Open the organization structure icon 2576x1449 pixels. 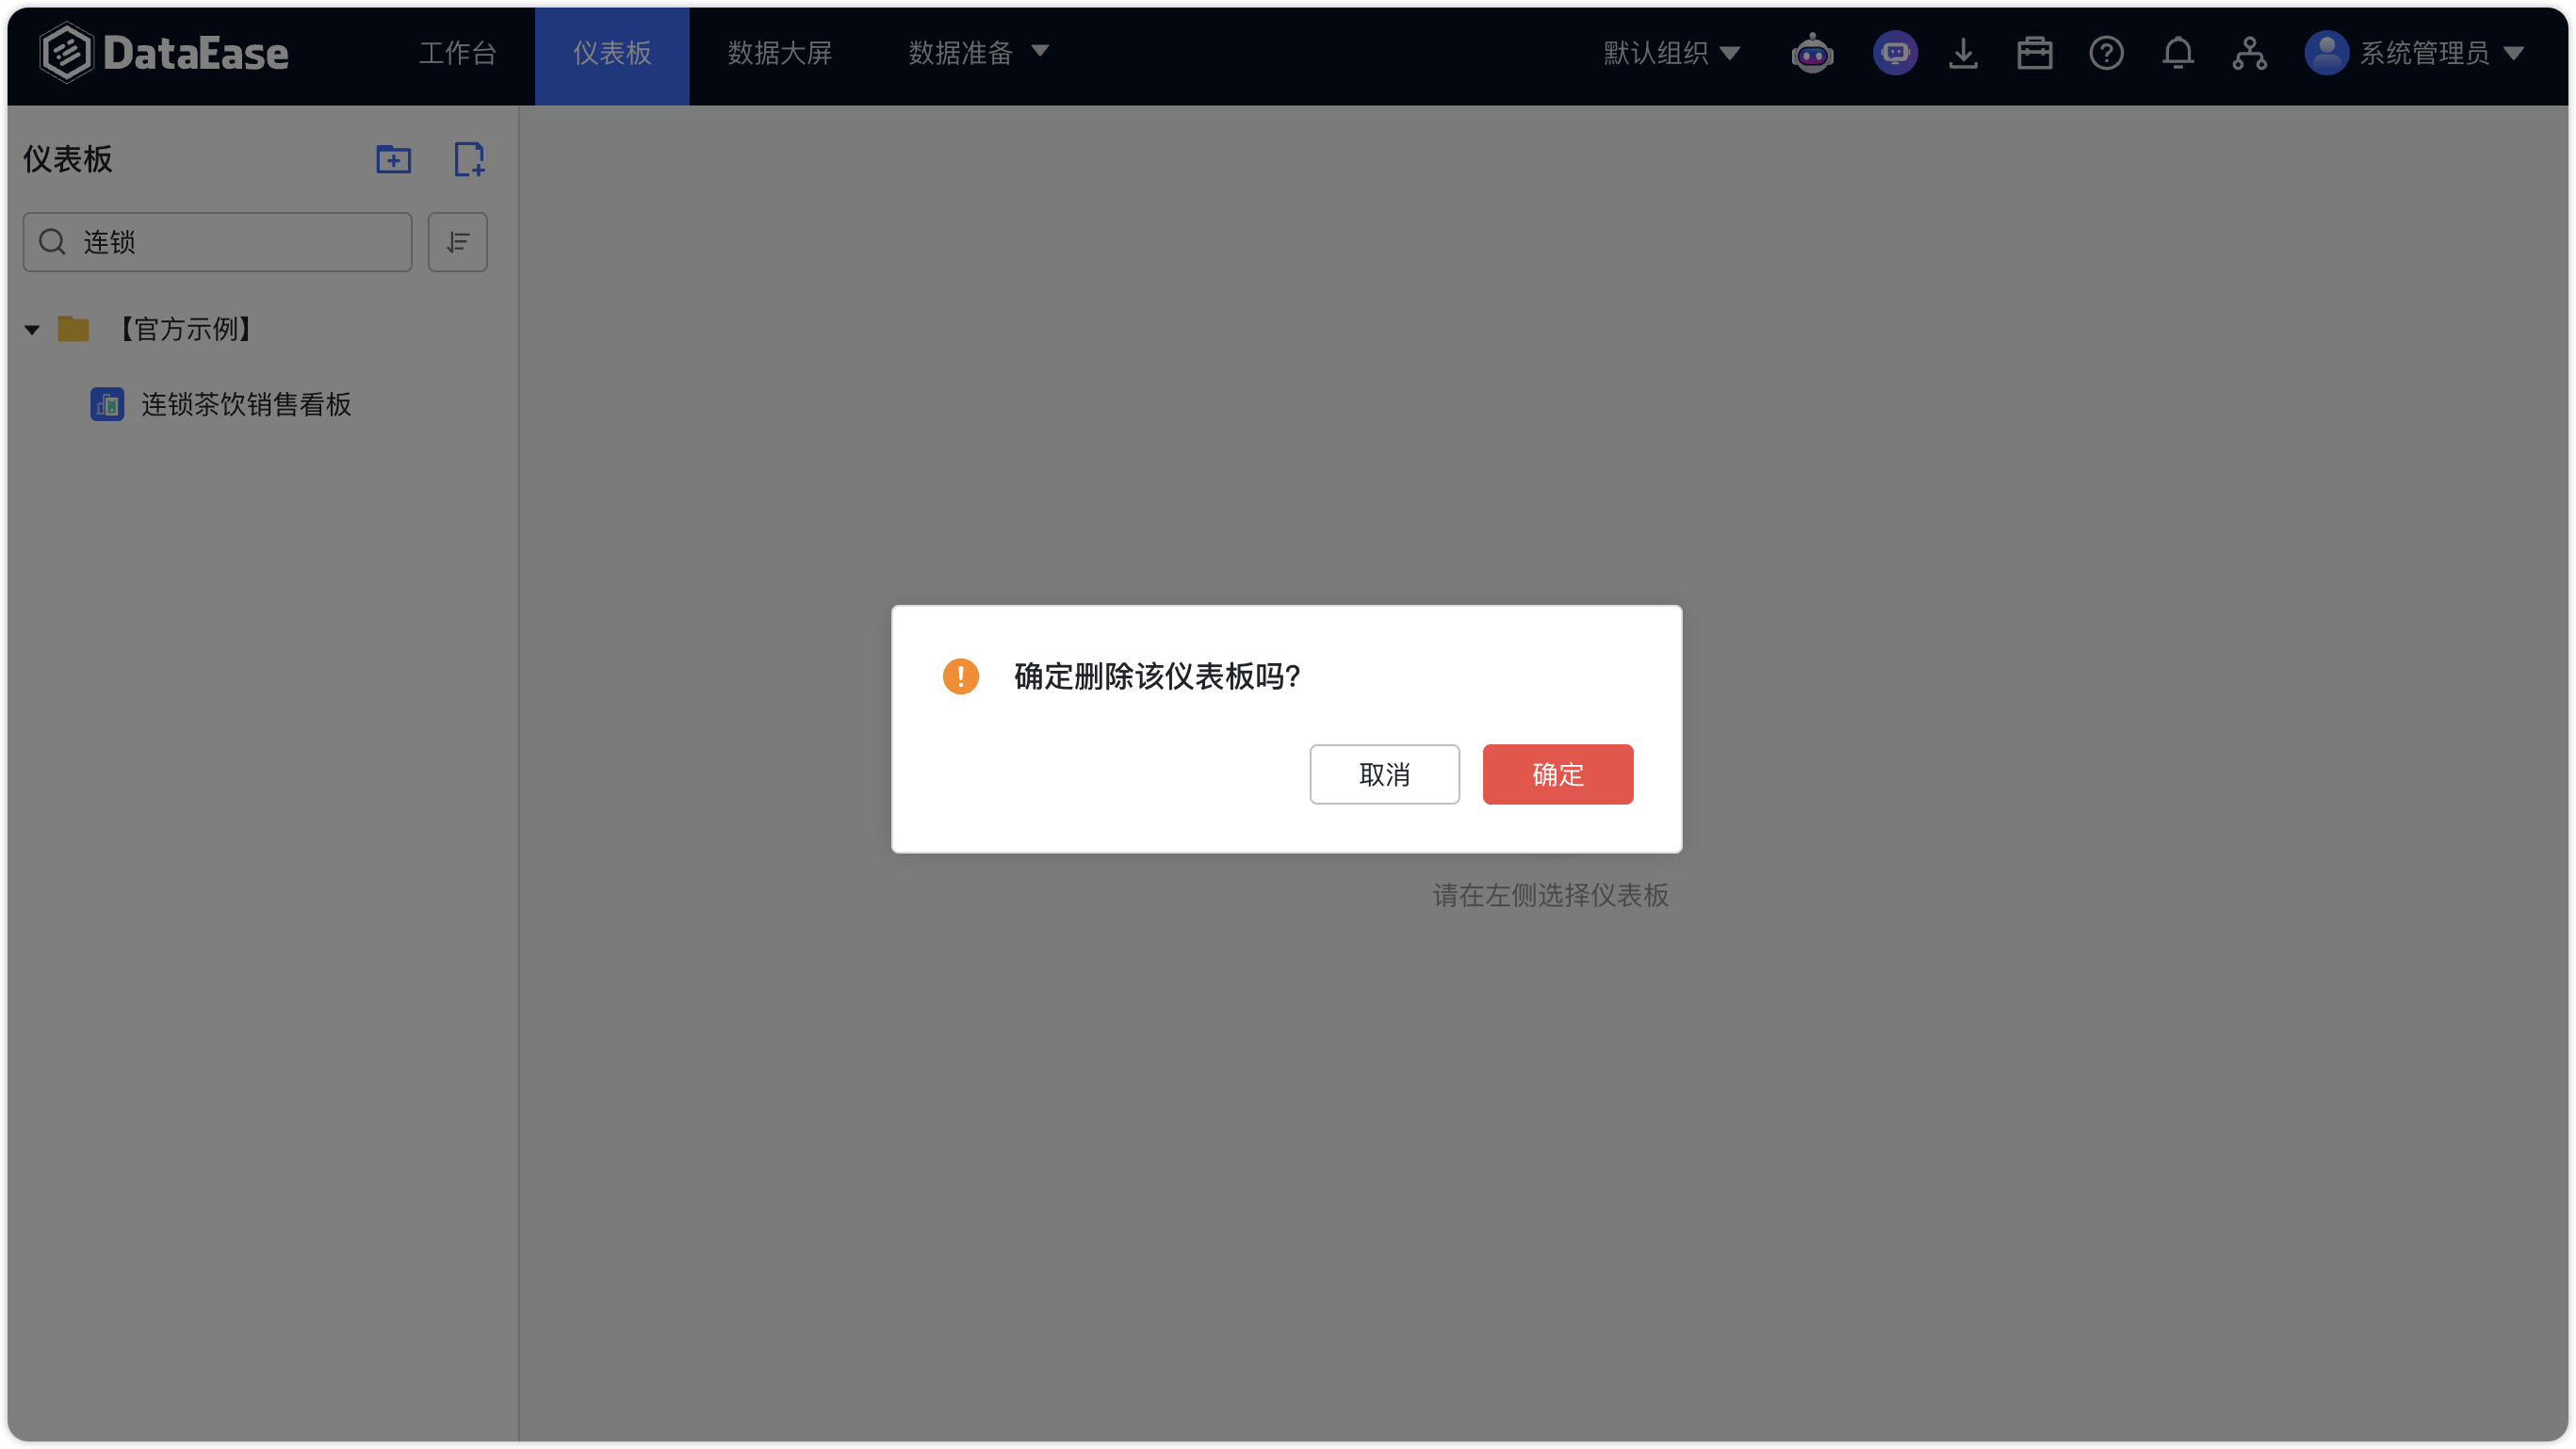(2249, 53)
